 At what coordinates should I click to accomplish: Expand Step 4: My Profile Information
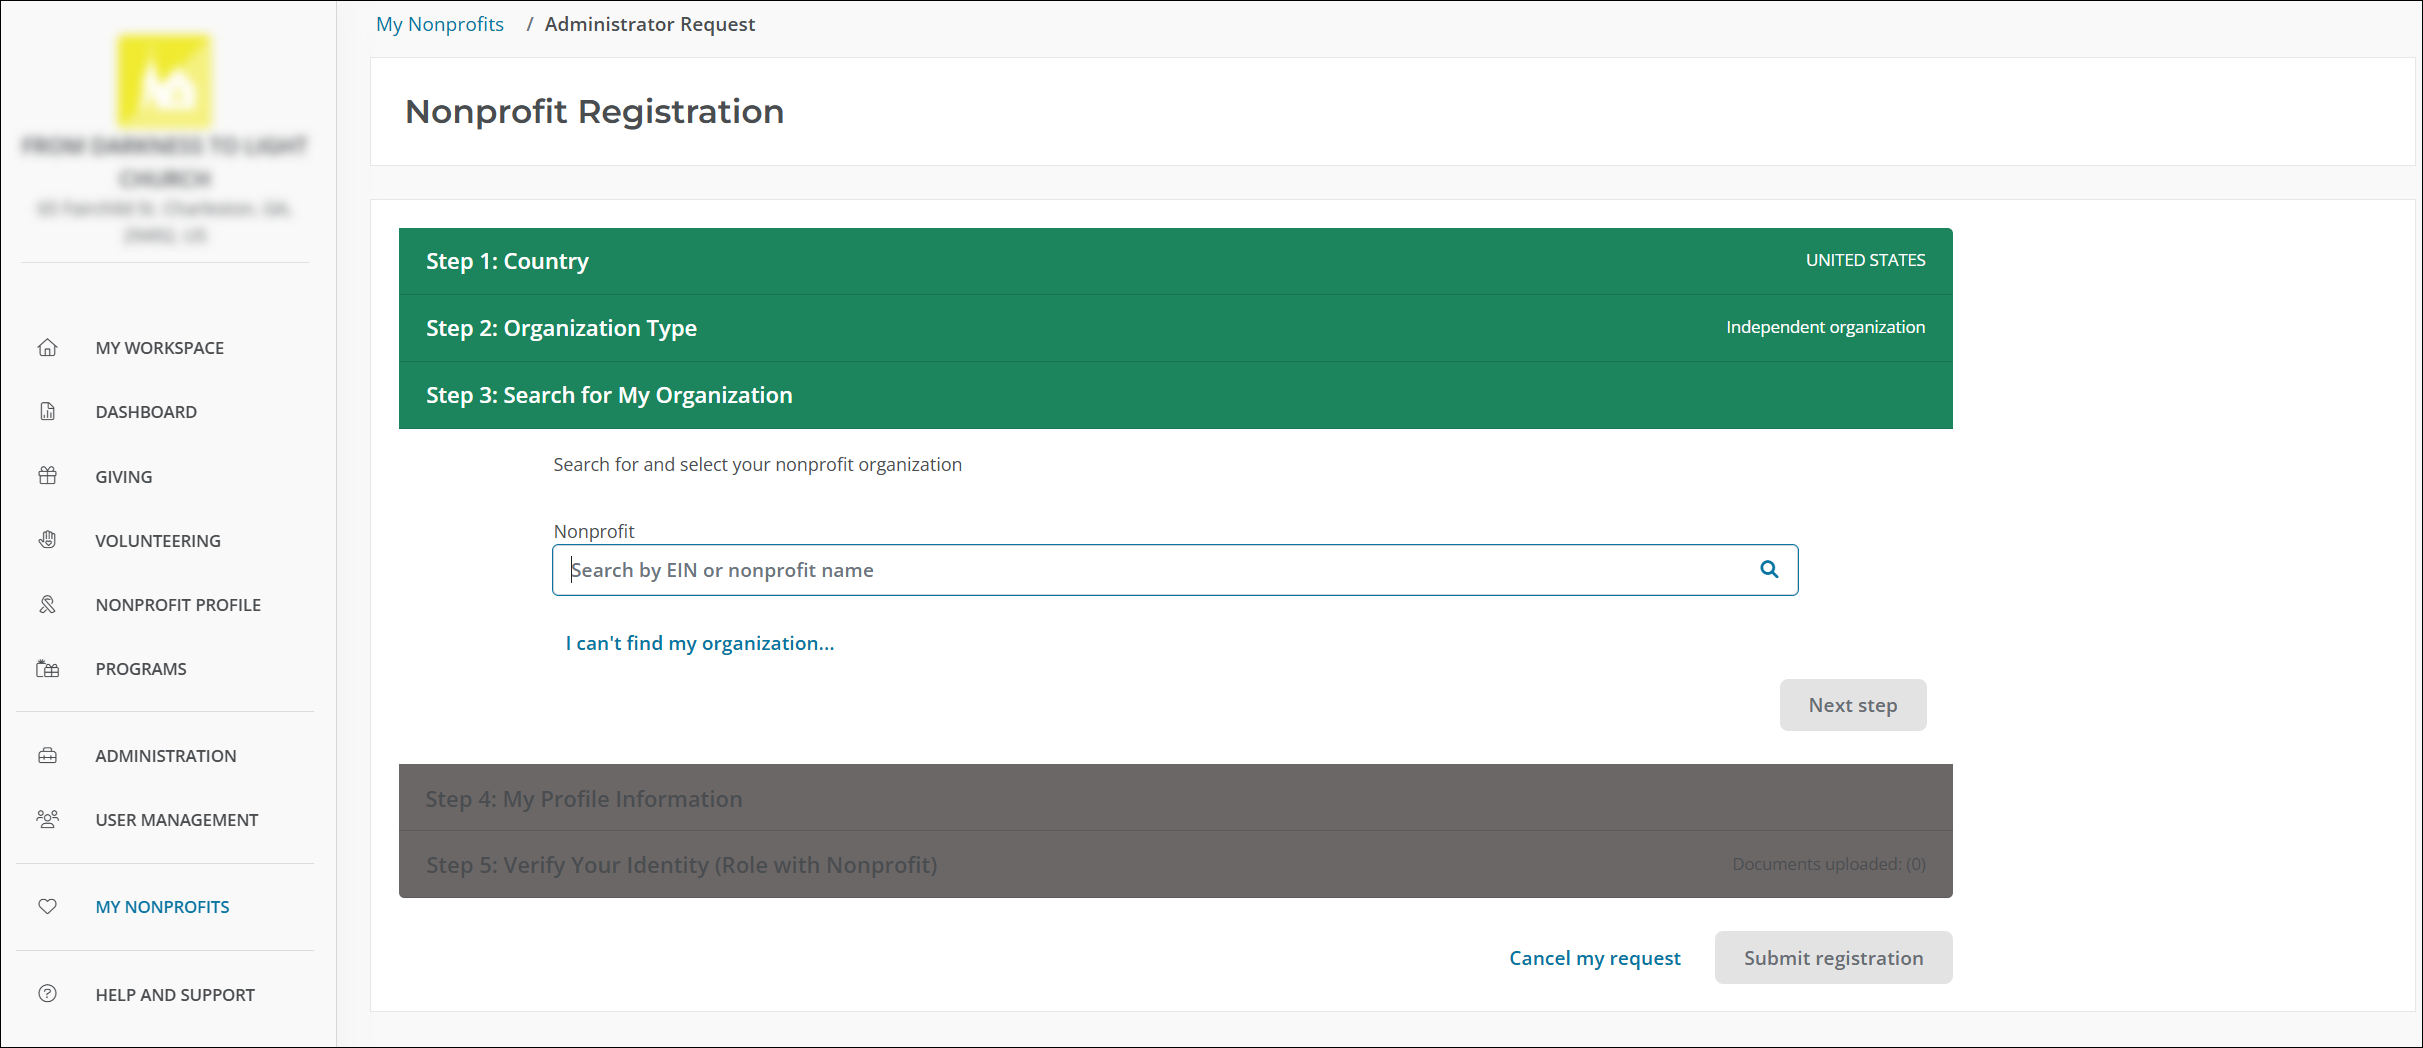click(x=1174, y=798)
